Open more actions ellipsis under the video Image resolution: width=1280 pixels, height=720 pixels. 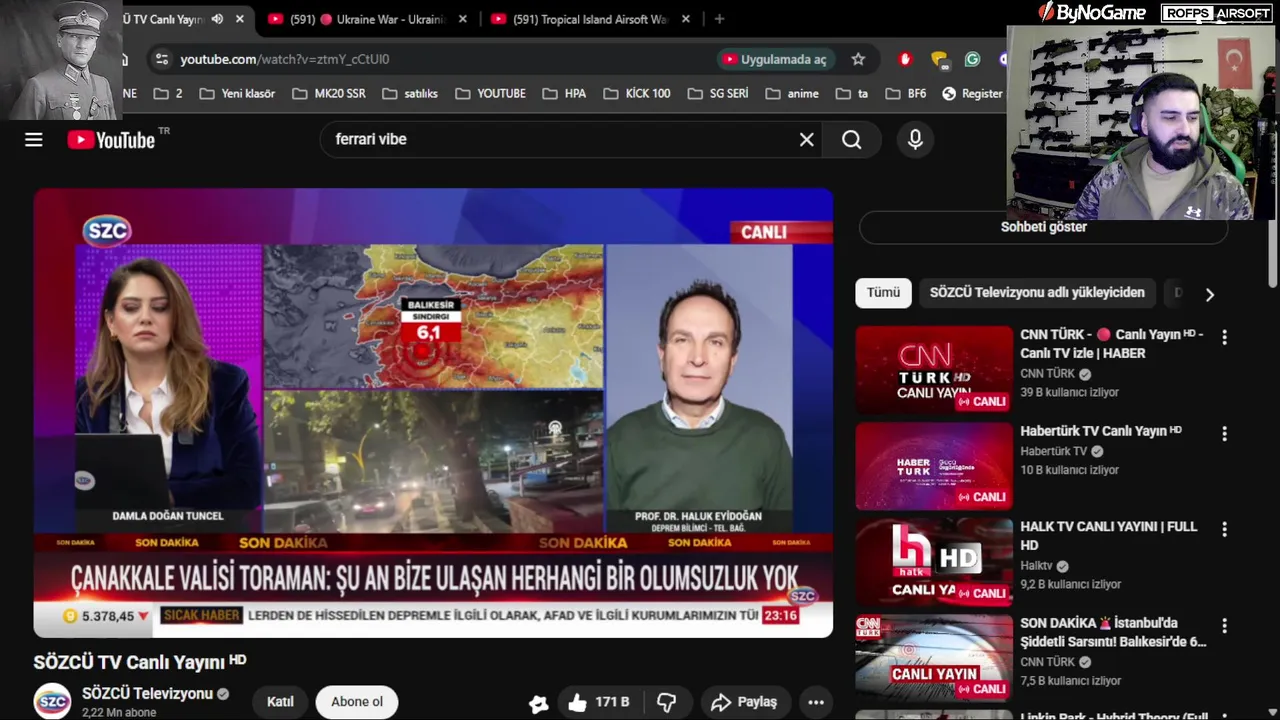coord(816,702)
